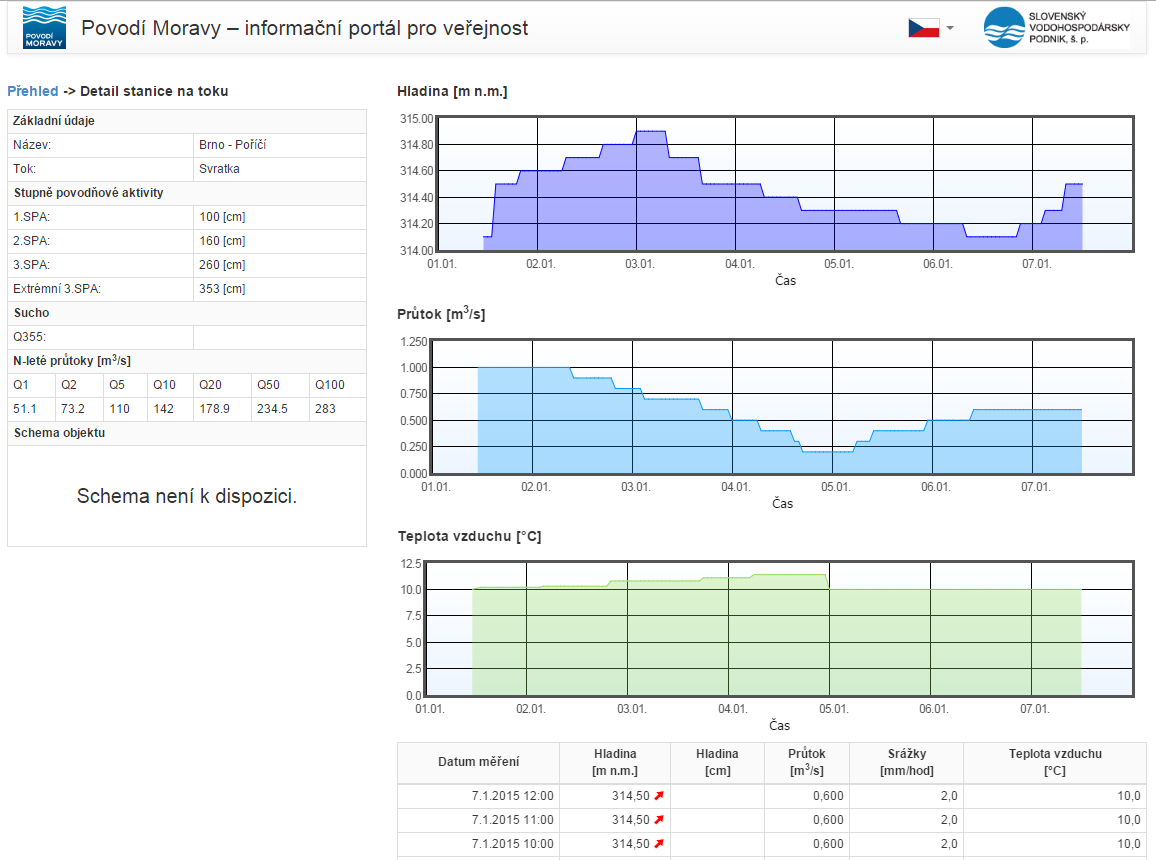
Task: Click the Srážky column header
Action: tap(906, 762)
